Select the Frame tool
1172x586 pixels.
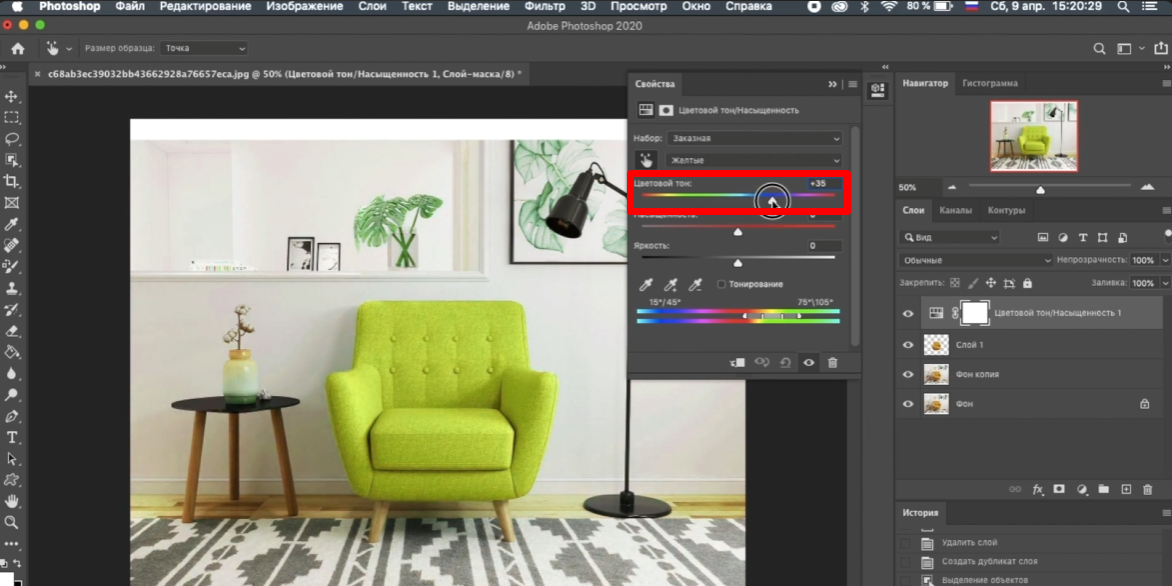pos(11,203)
